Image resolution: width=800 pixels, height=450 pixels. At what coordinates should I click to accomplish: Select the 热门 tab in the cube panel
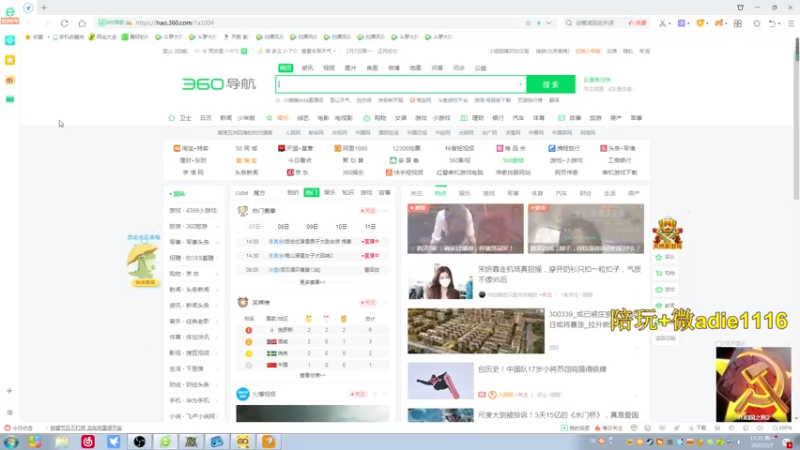311,192
